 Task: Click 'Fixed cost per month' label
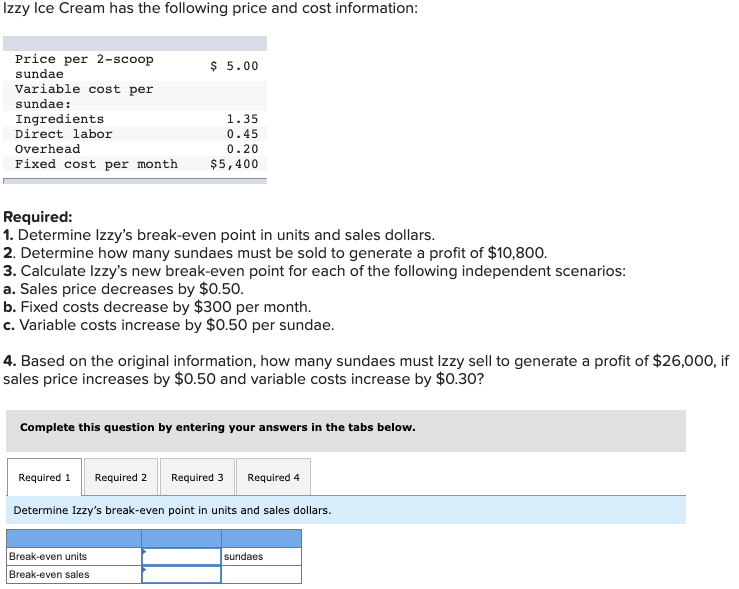point(96,164)
